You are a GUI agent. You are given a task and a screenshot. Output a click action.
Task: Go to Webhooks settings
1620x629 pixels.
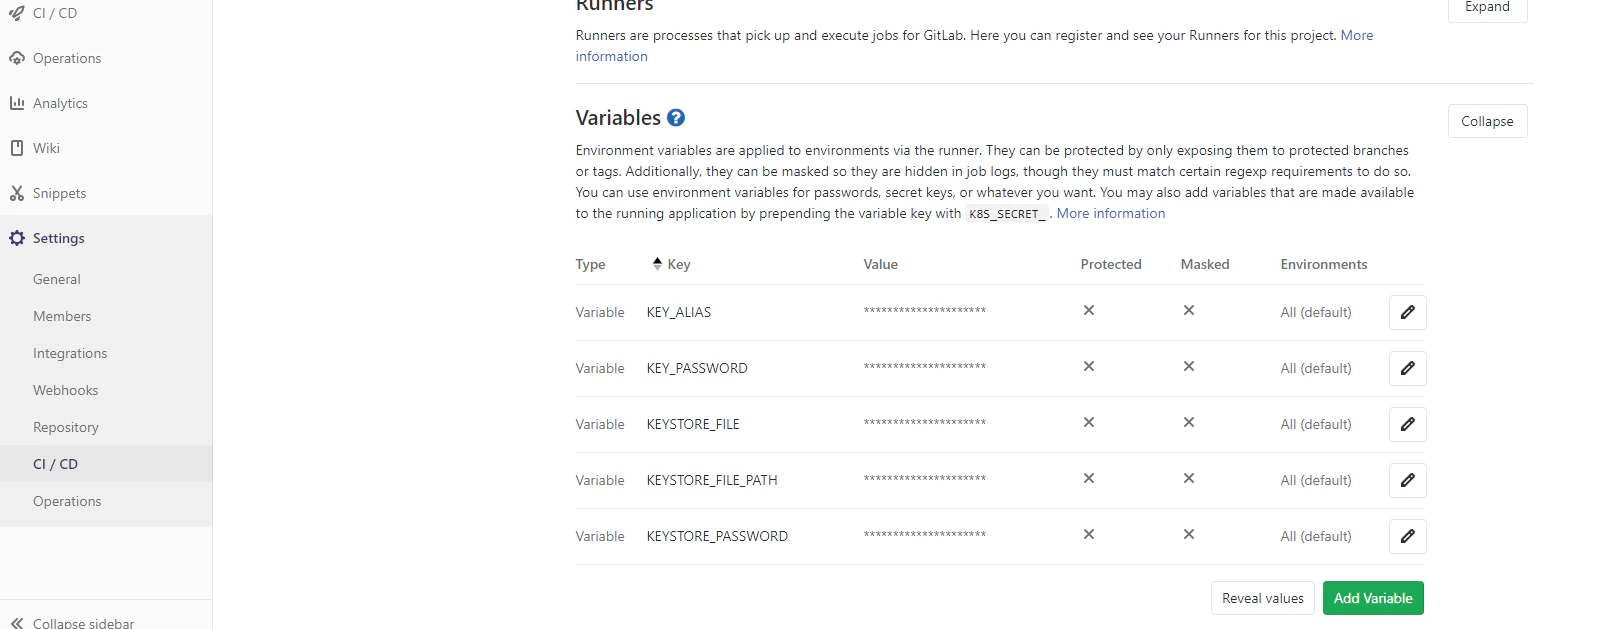(x=66, y=390)
